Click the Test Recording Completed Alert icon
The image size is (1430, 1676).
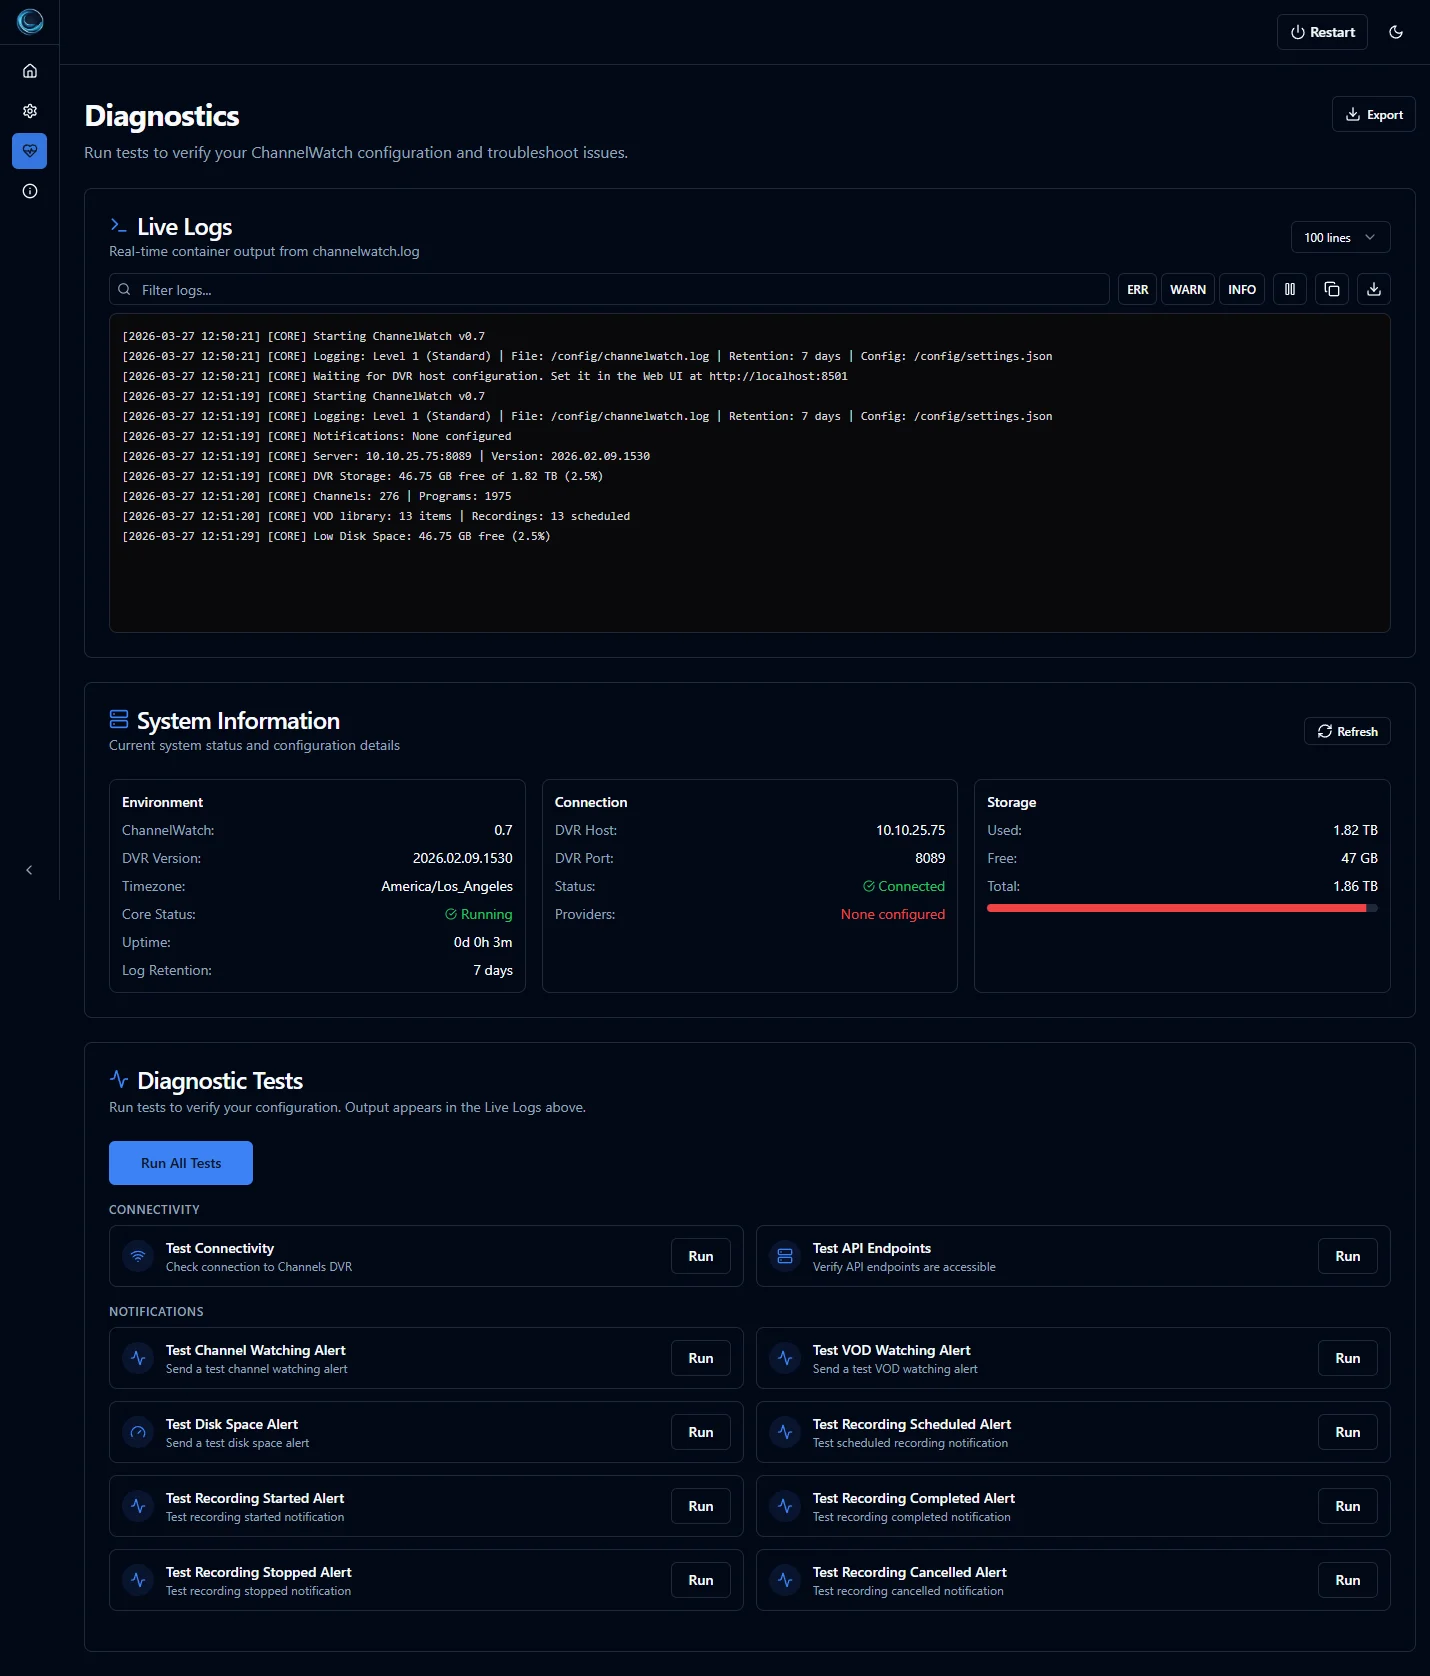(x=785, y=1506)
